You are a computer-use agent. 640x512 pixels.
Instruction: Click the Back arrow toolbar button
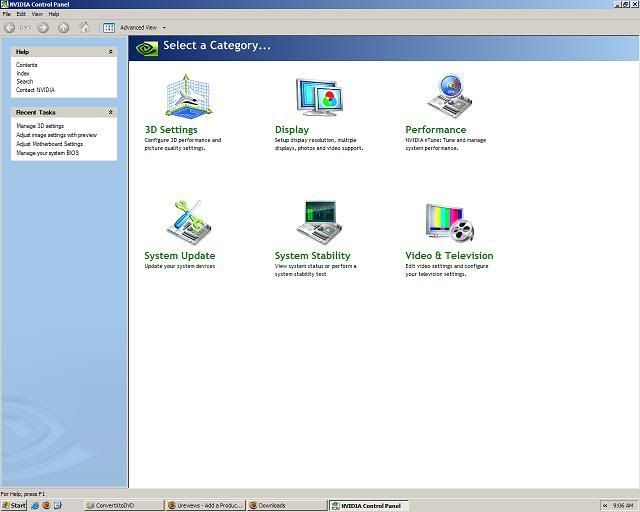(10, 28)
